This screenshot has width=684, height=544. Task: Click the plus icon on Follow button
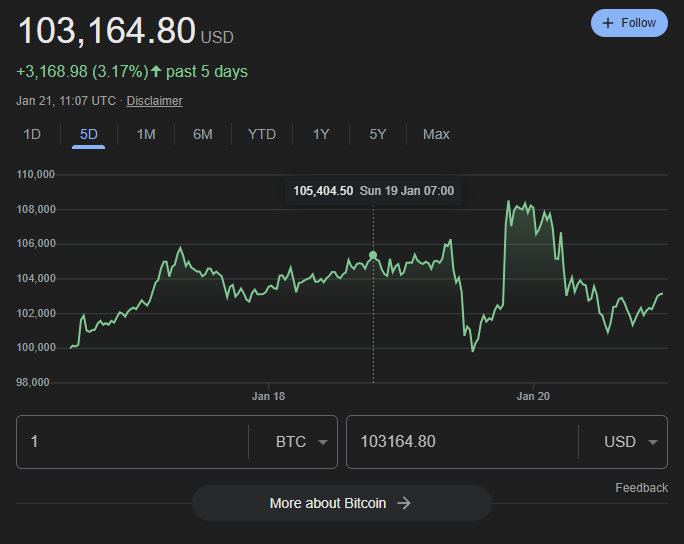click(x=608, y=23)
